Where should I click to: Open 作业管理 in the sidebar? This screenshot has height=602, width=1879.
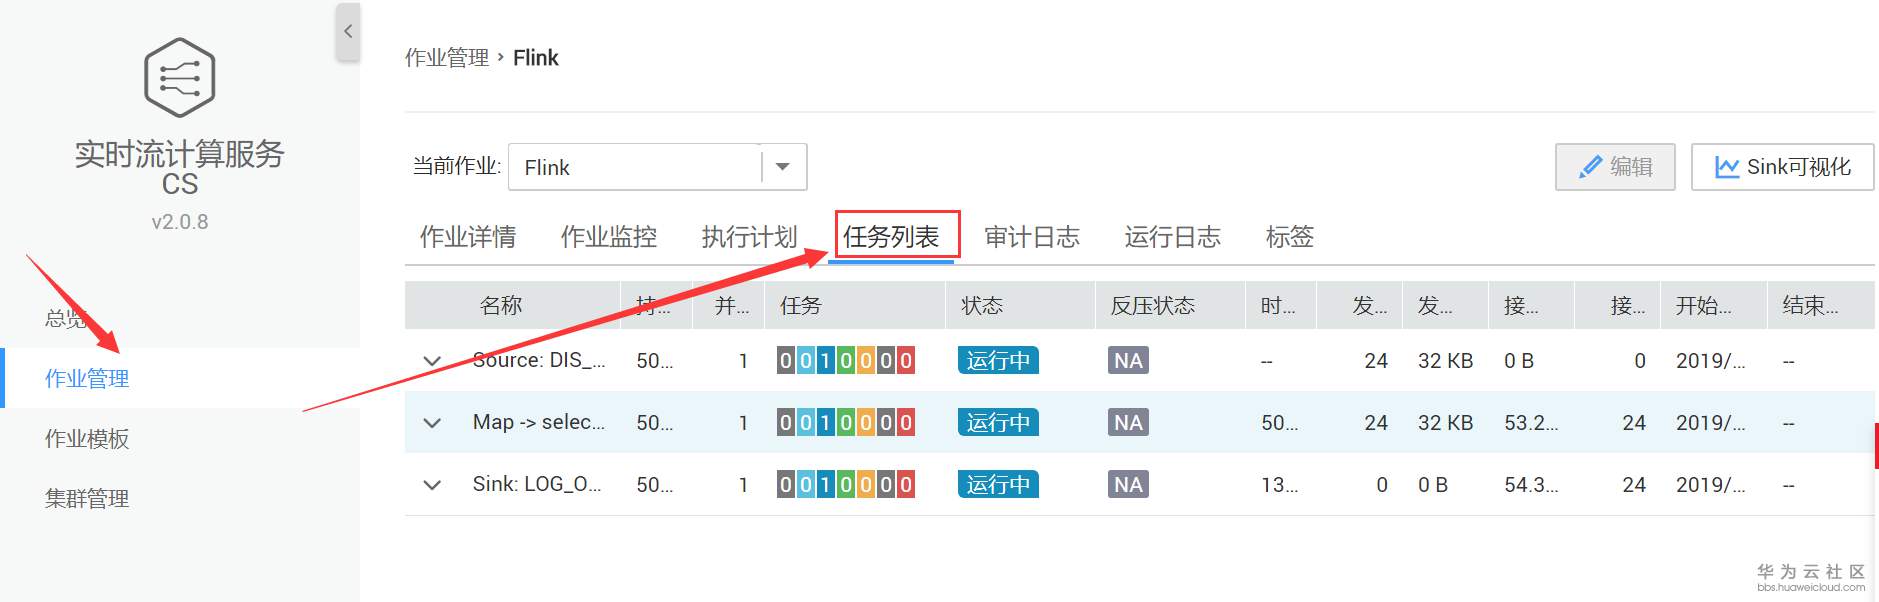pos(87,378)
